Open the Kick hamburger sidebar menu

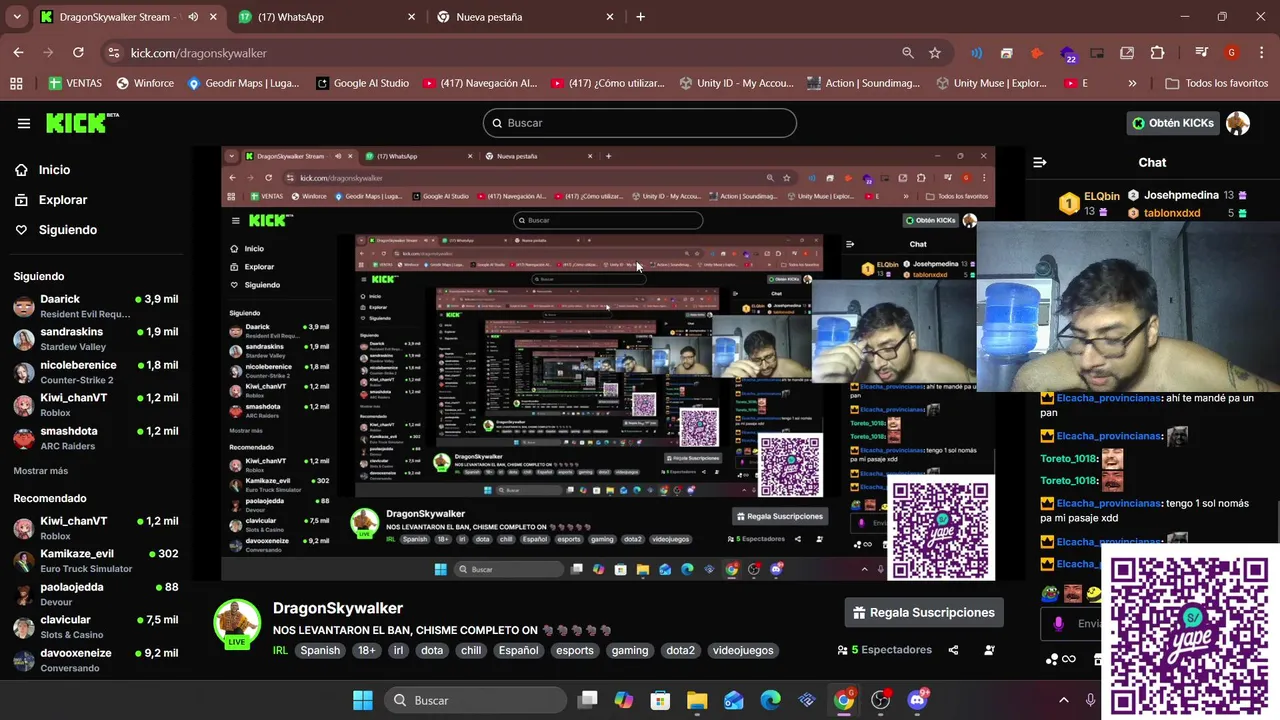click(x=24, y=123)
